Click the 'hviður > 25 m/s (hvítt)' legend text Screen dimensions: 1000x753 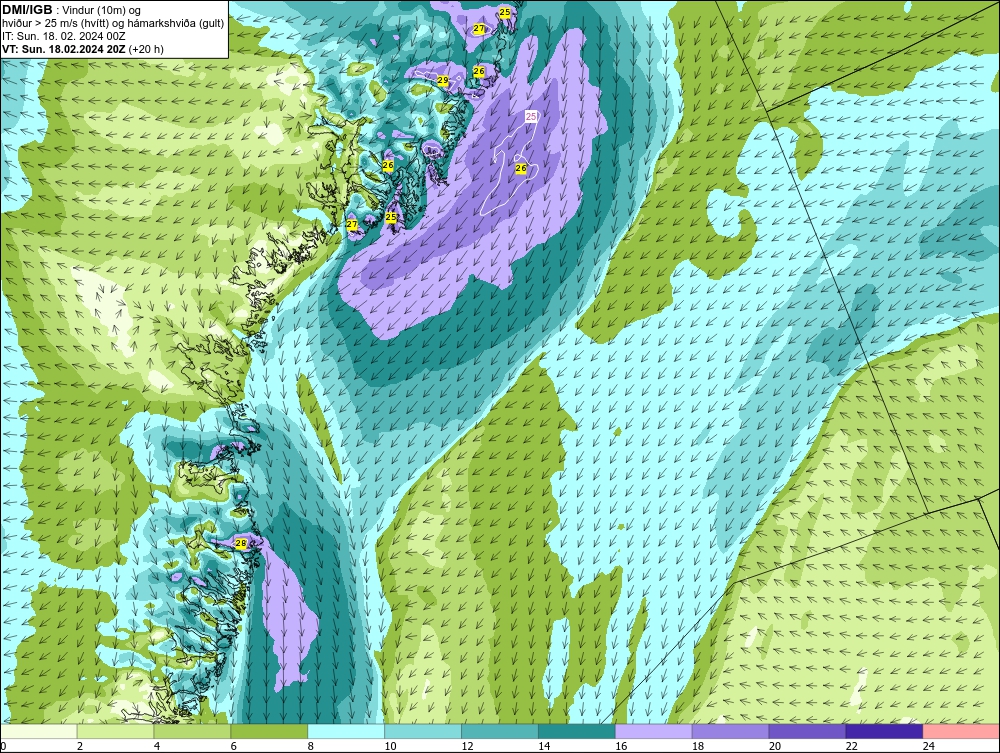pyautogui.click(x=55, y=24)
